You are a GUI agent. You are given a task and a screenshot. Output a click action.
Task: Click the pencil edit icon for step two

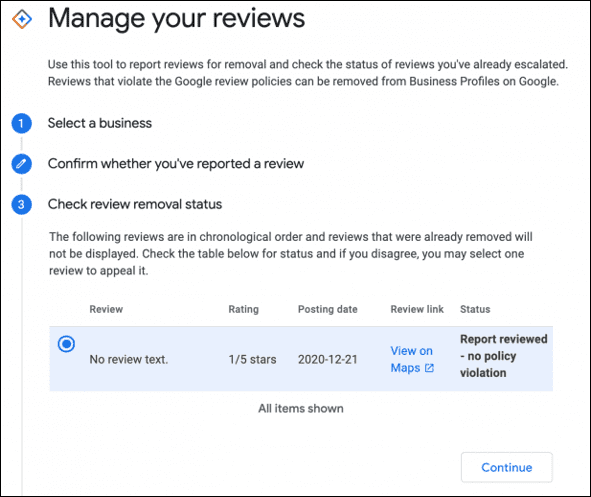[x=21, y=164]
